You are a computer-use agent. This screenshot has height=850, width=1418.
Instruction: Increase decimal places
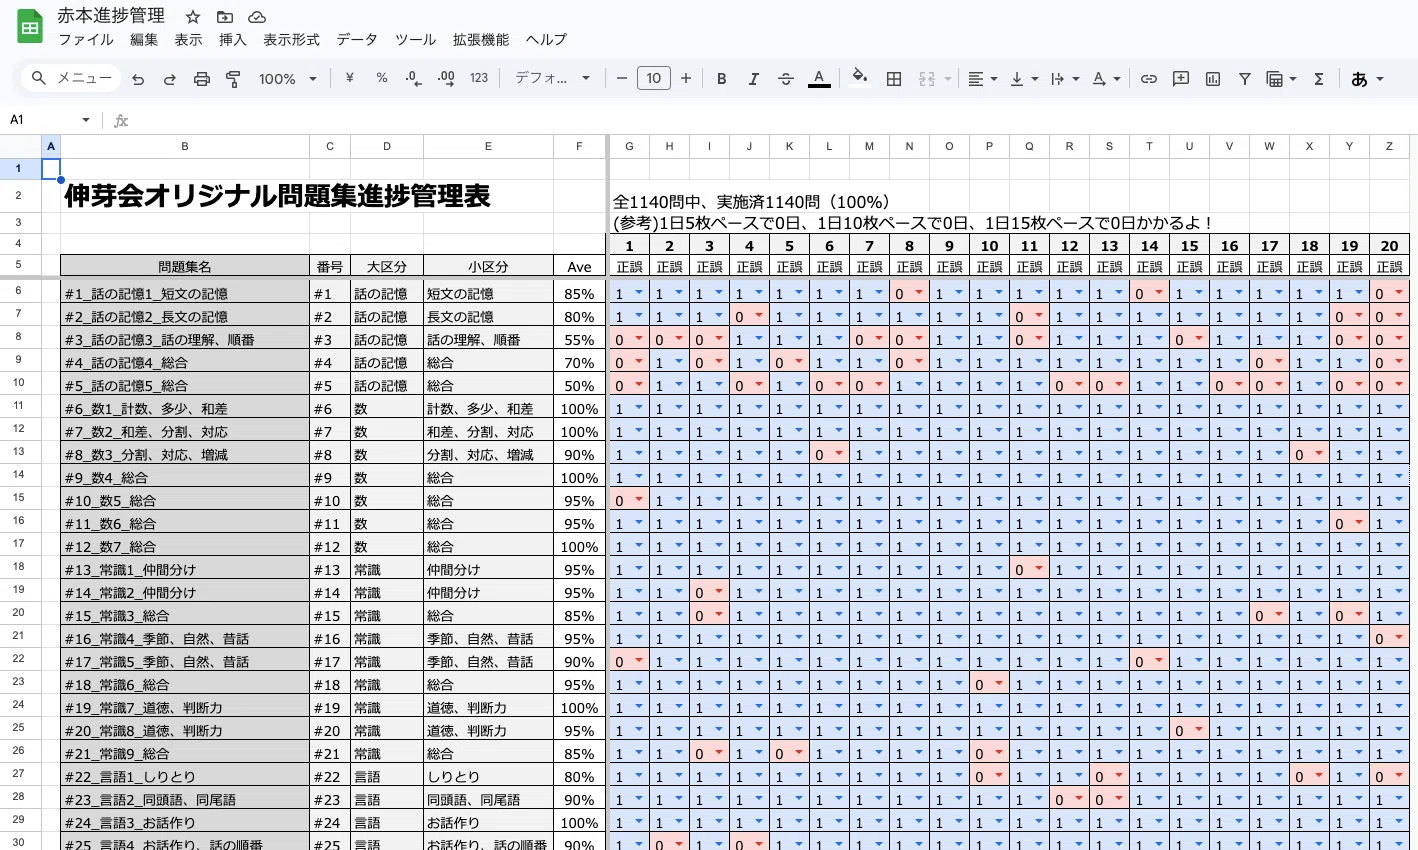pyautogui.click(x=446, y=78)
